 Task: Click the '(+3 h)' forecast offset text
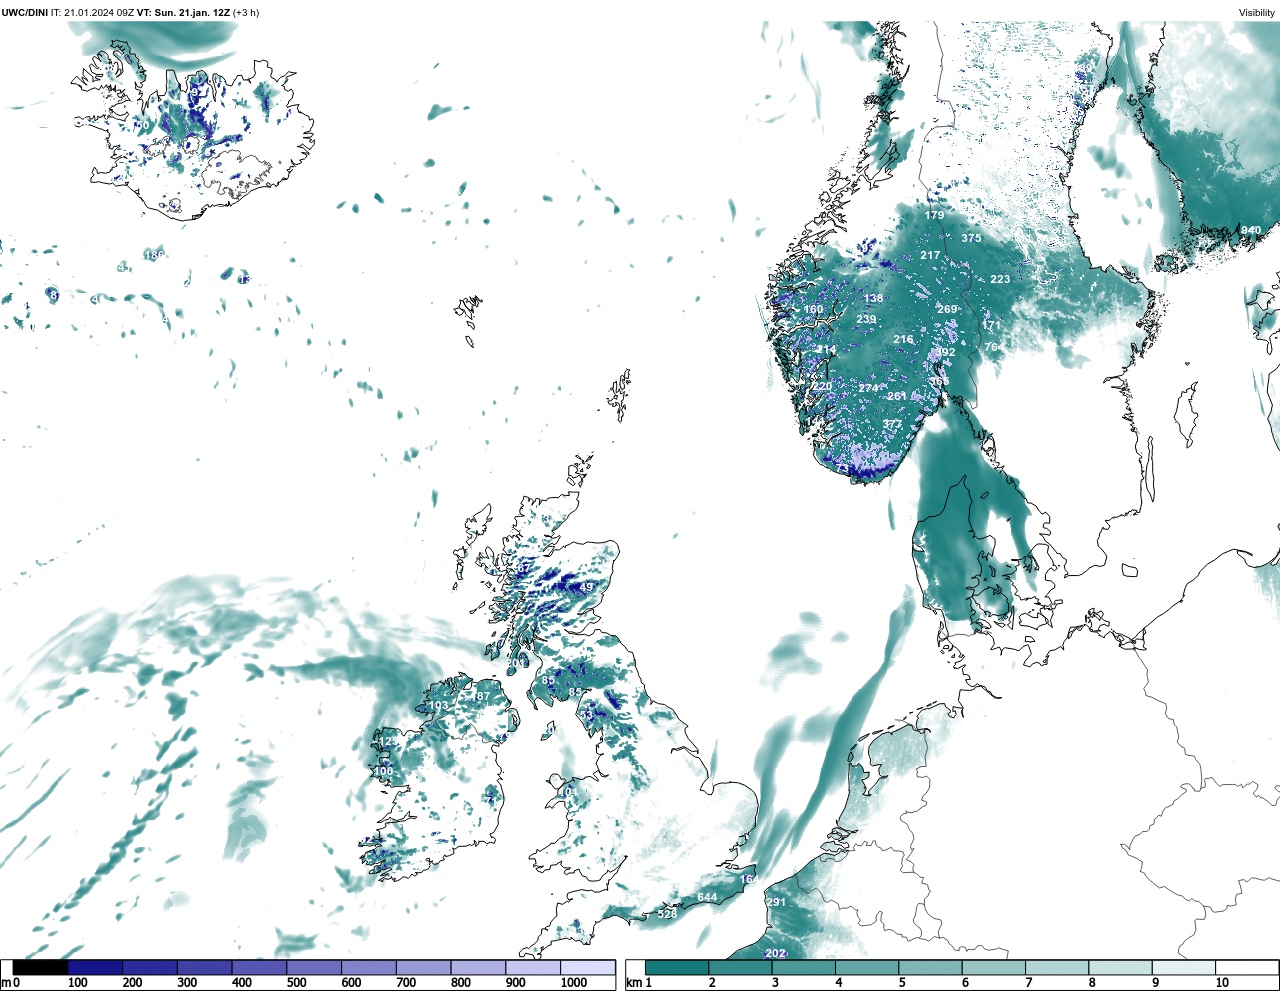pyautogui.click(x=246, y=12)
